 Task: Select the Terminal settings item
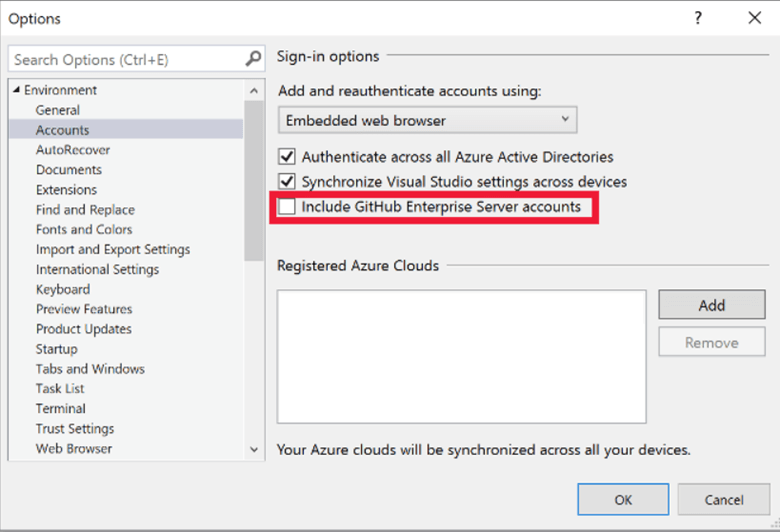click(61, 408)
